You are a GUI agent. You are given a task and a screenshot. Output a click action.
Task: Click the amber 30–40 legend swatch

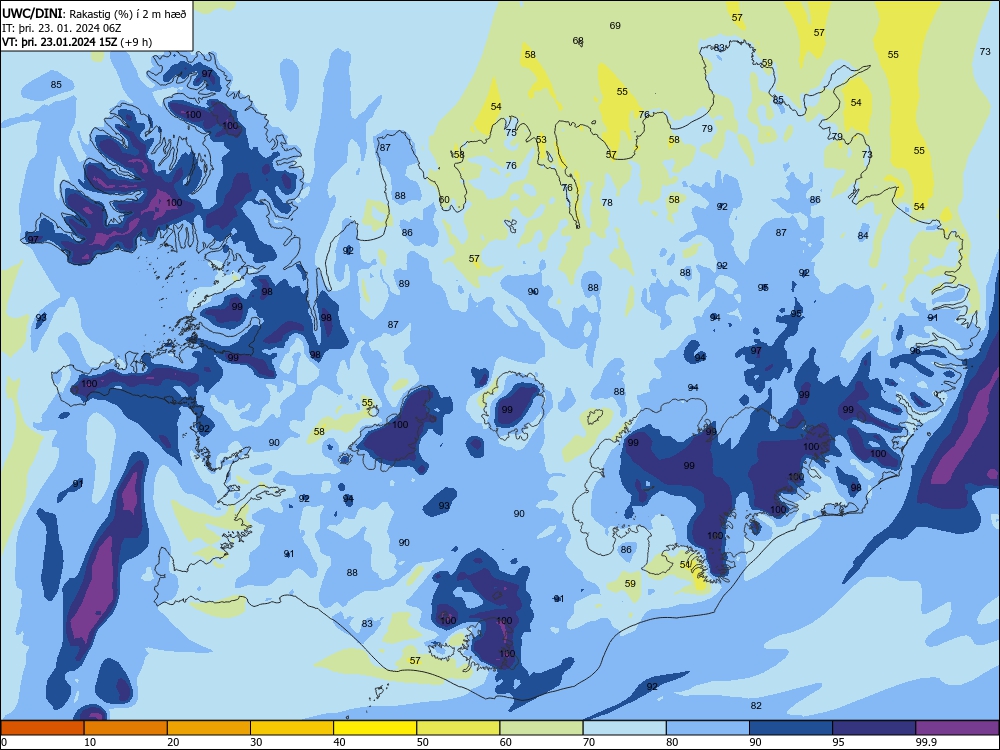point(292,728)
